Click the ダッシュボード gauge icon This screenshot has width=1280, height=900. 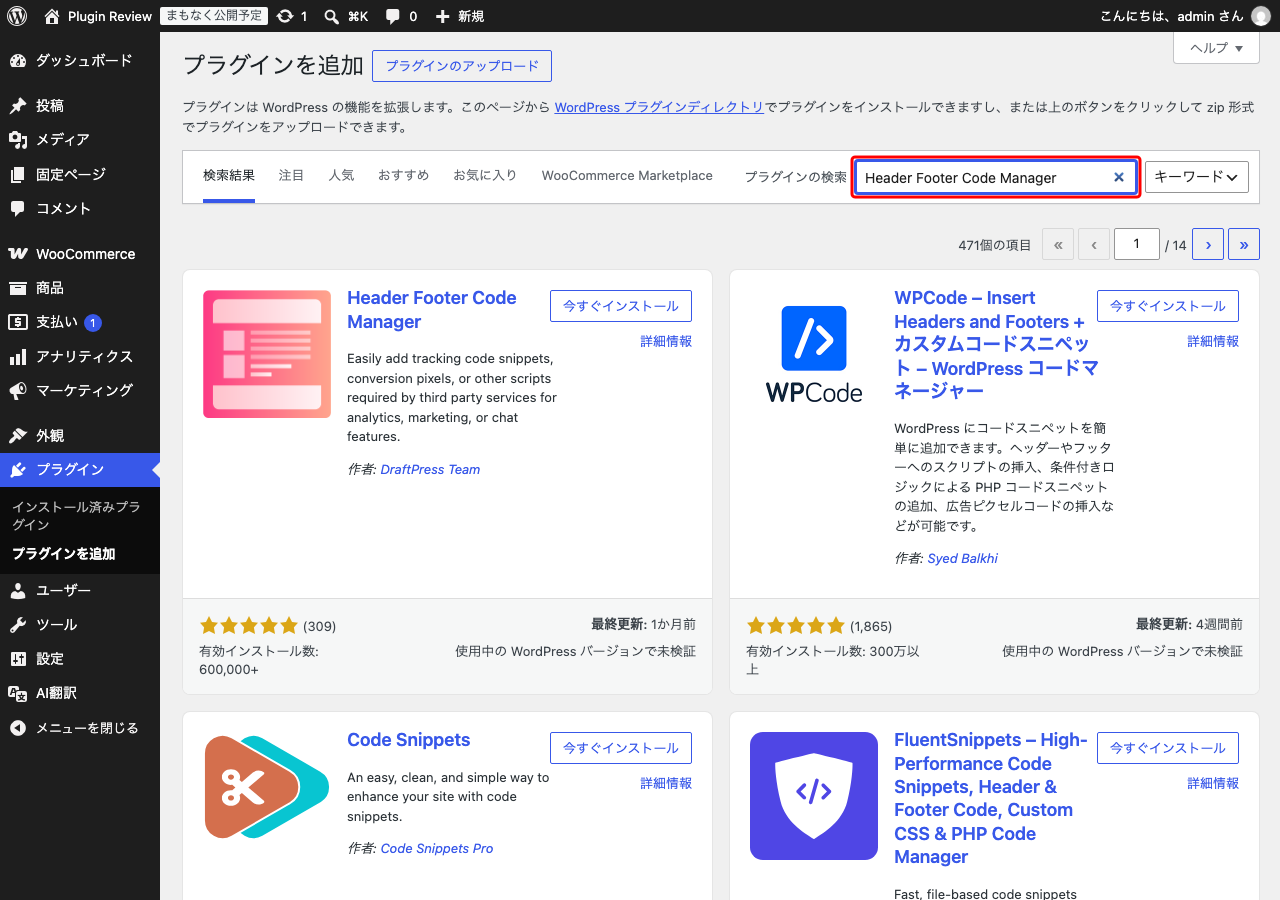pos(18,61)
